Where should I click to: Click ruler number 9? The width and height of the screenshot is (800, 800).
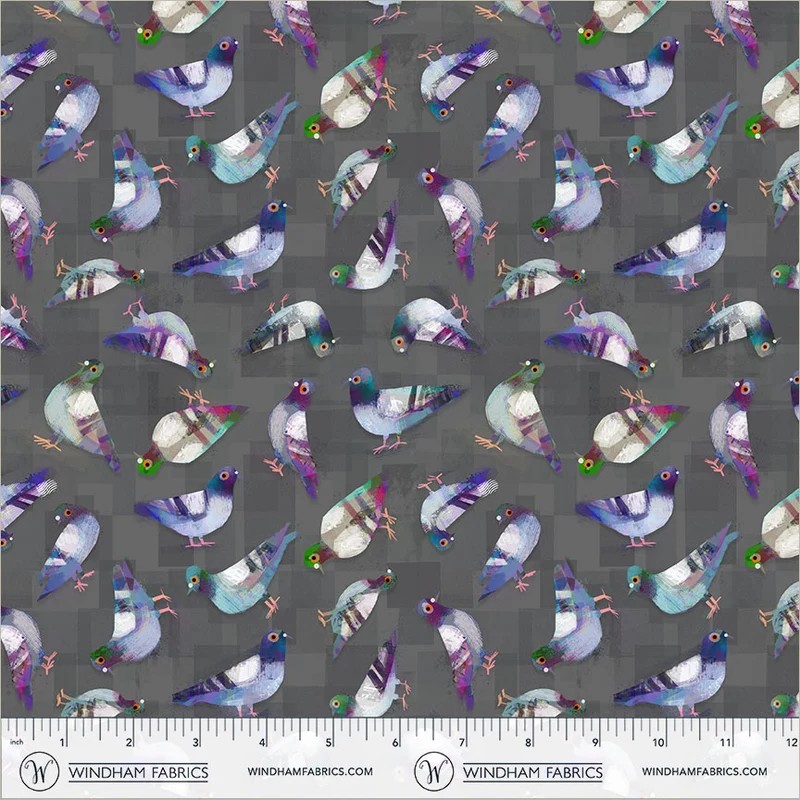point(595,742)
